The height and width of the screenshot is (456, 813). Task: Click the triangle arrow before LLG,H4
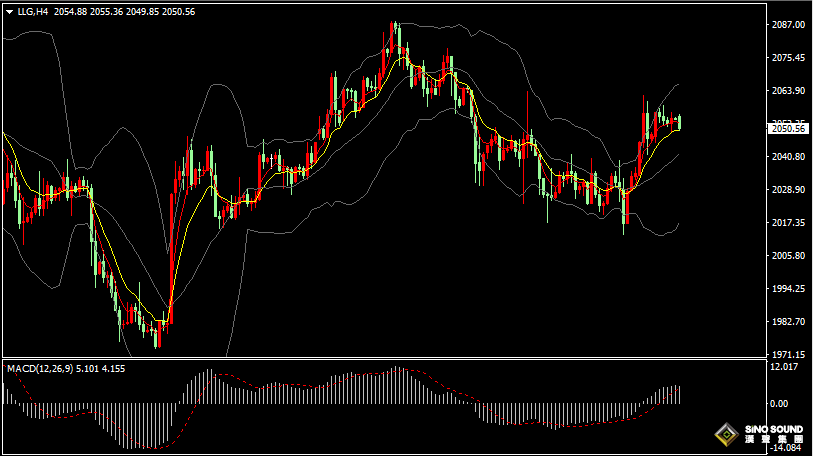[9, 12]
